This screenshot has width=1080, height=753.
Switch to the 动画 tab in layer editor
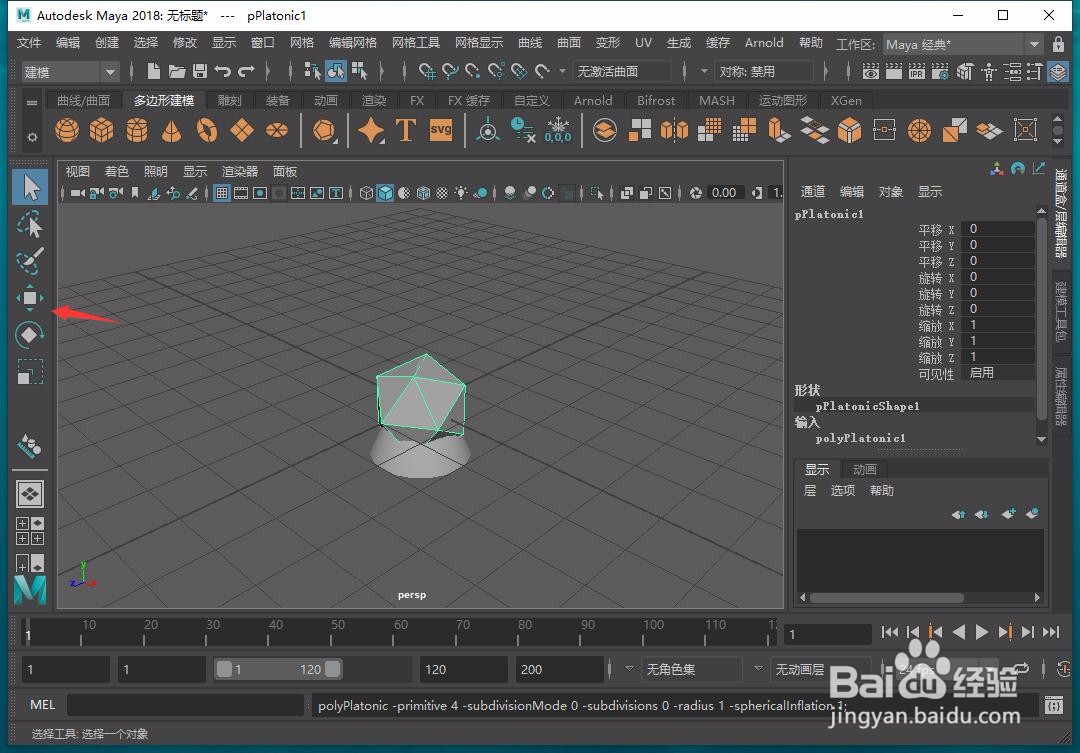pyautogui.click(x=864, y=469)
